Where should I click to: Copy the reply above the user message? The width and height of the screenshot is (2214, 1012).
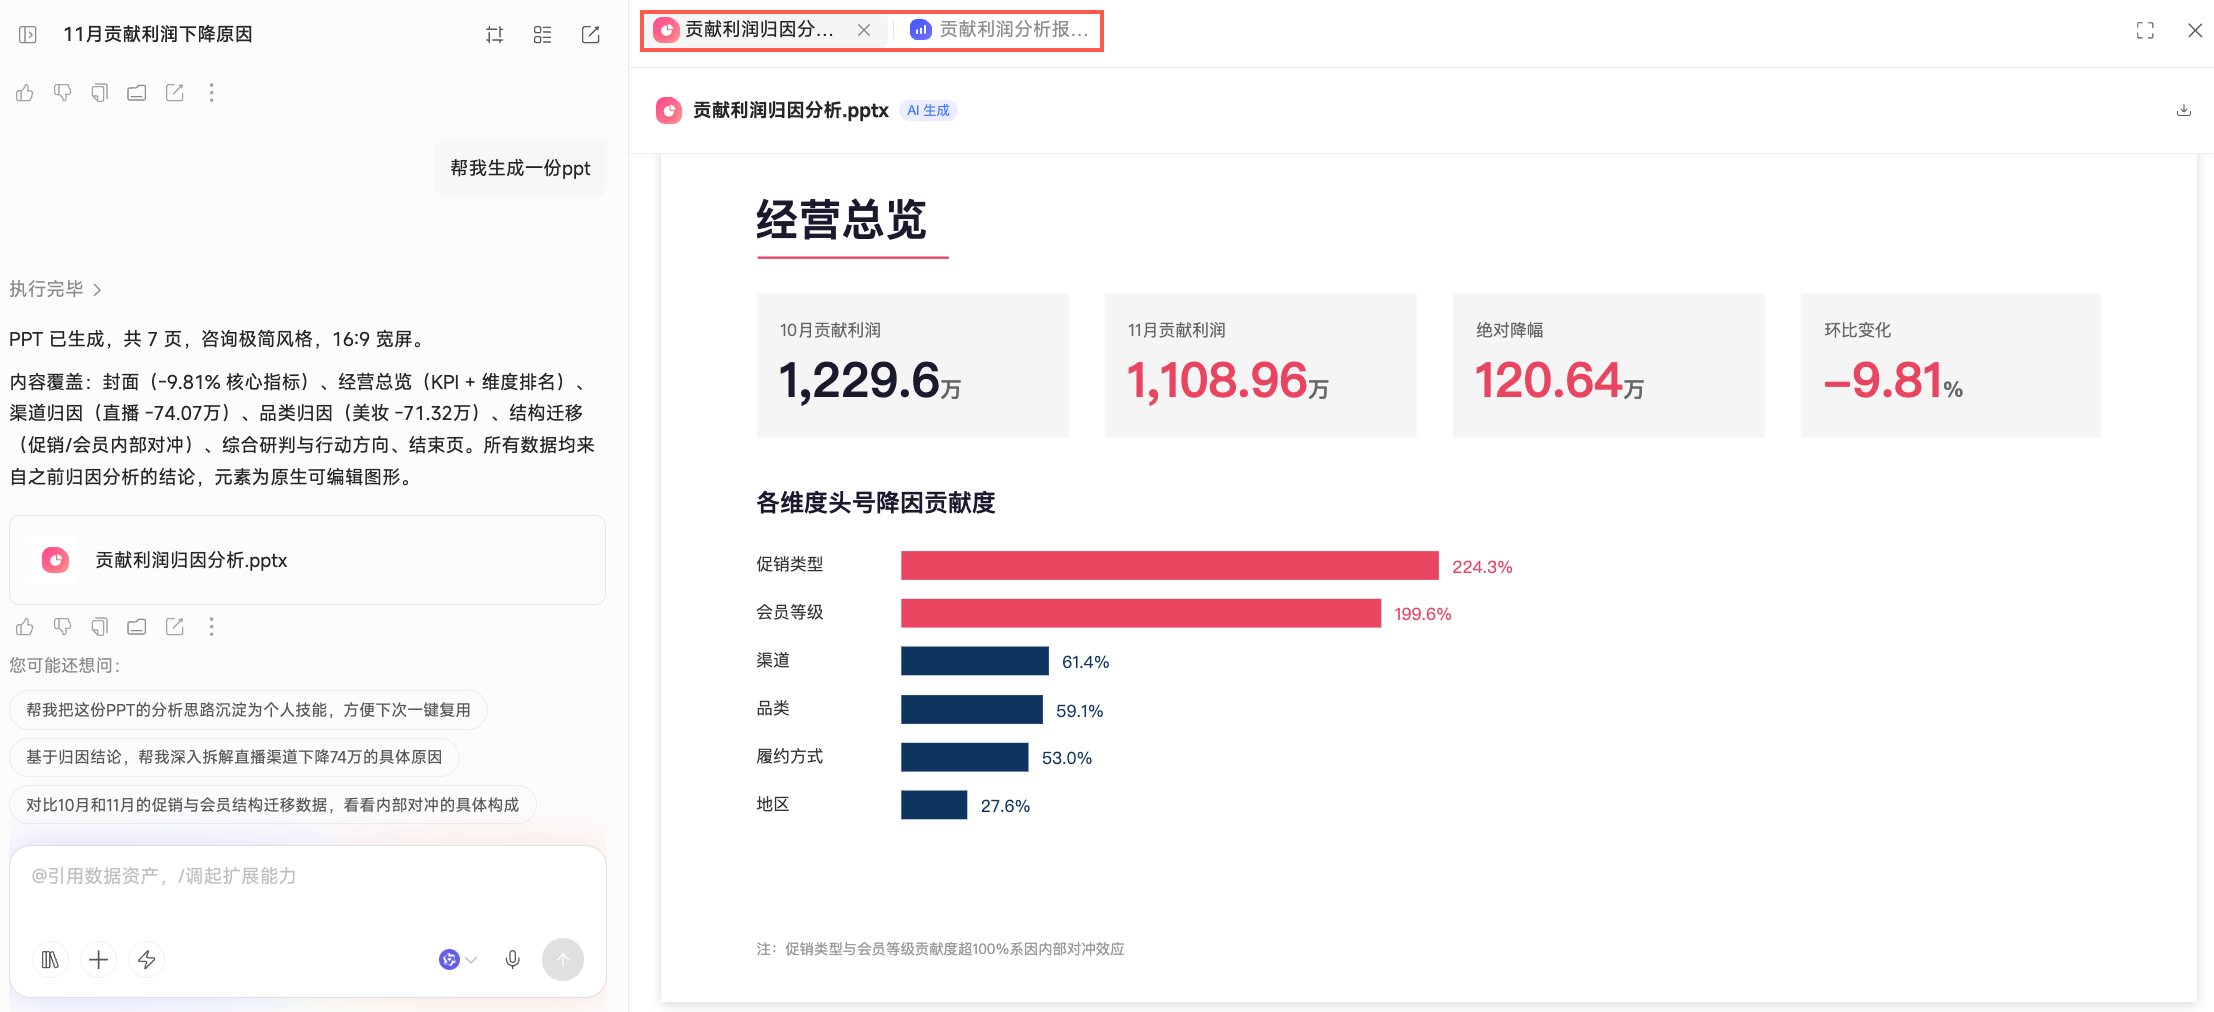99,93
